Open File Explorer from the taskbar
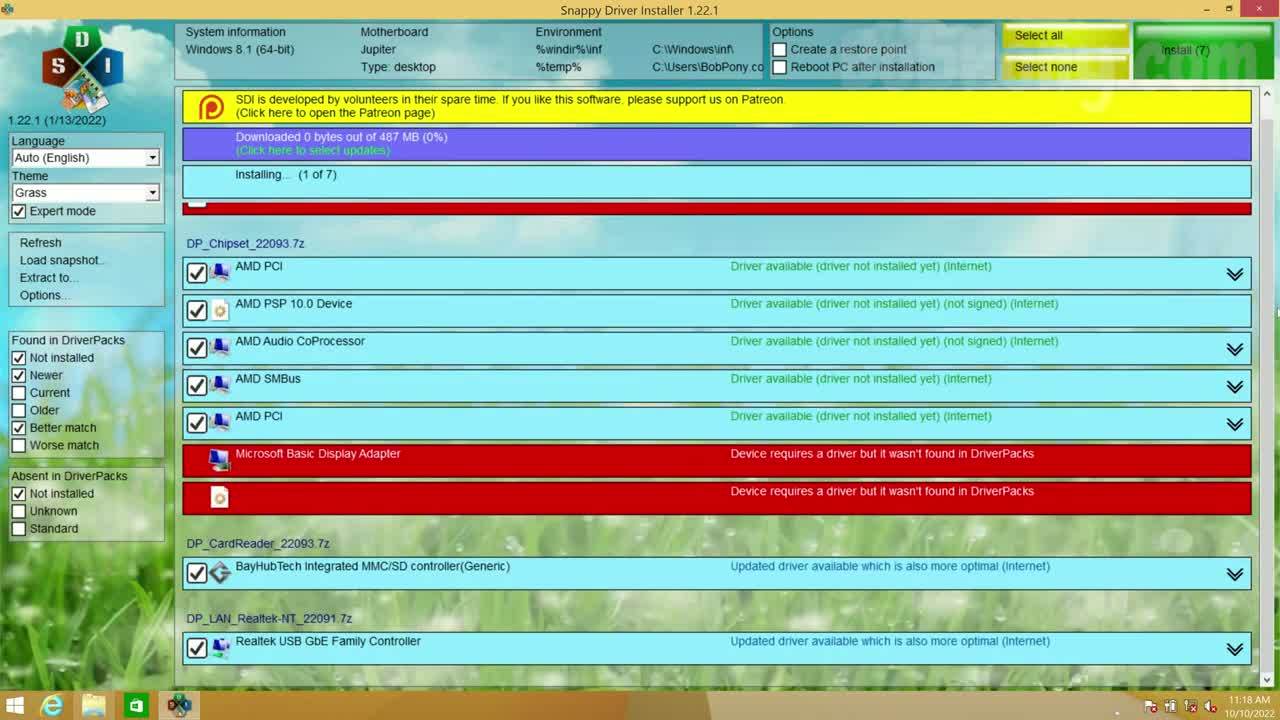 point(93,706)
